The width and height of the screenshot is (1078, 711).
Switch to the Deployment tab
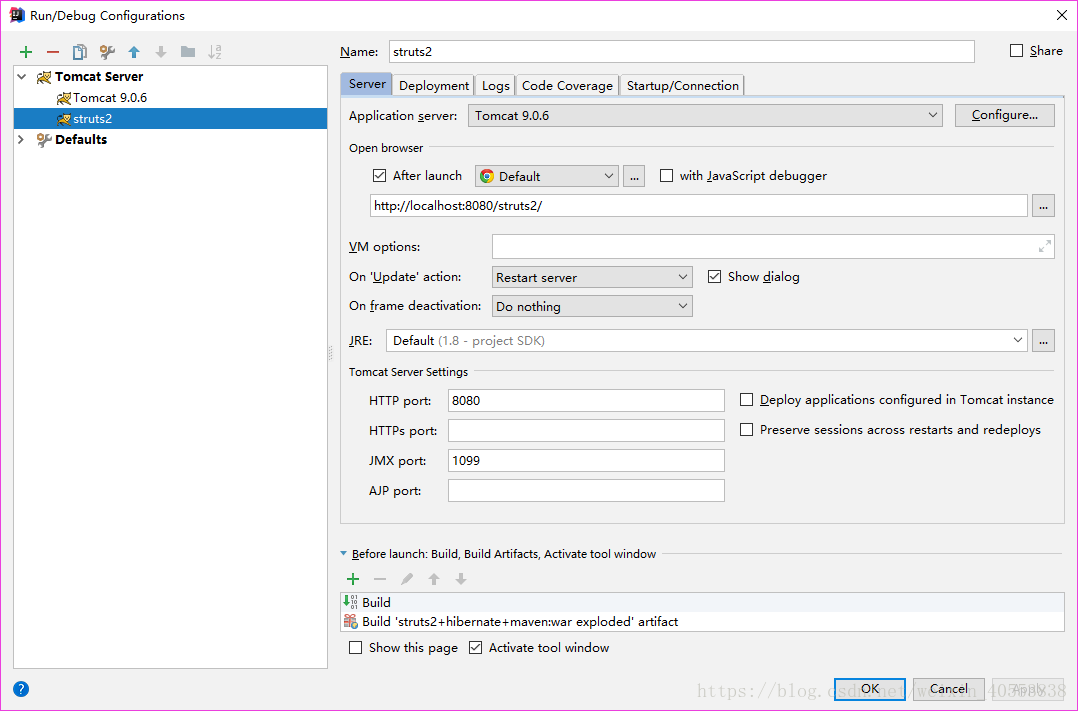pyautogui.click(x=434, y=85)
